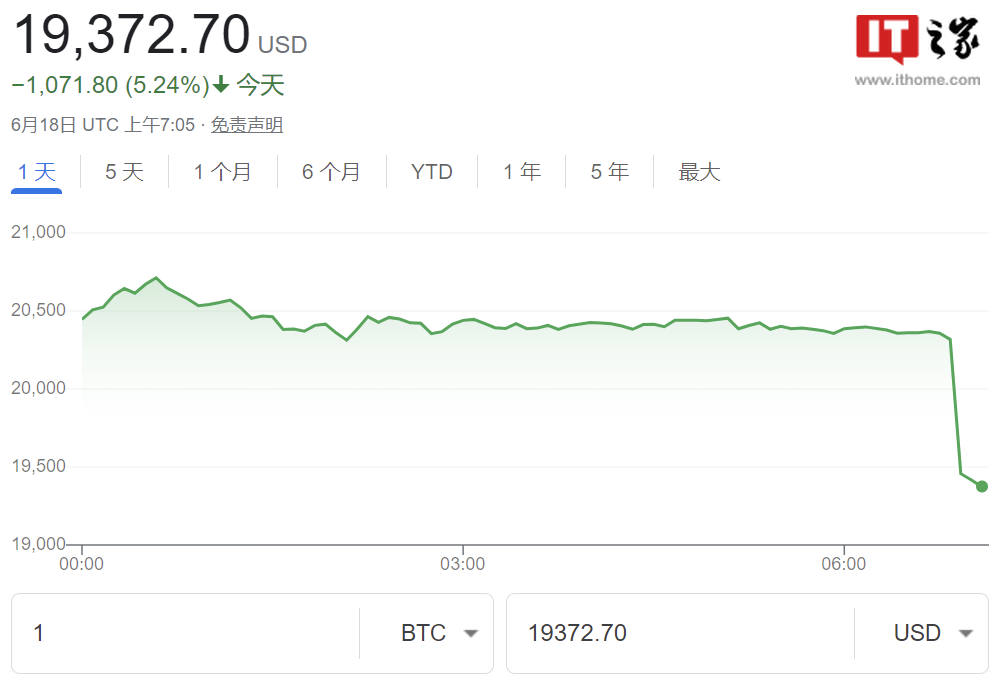Image resolution: width=995 pixels, height=682 pixels.
Task: Click the www.ithome.com watermark text
Action: point(917,80)
